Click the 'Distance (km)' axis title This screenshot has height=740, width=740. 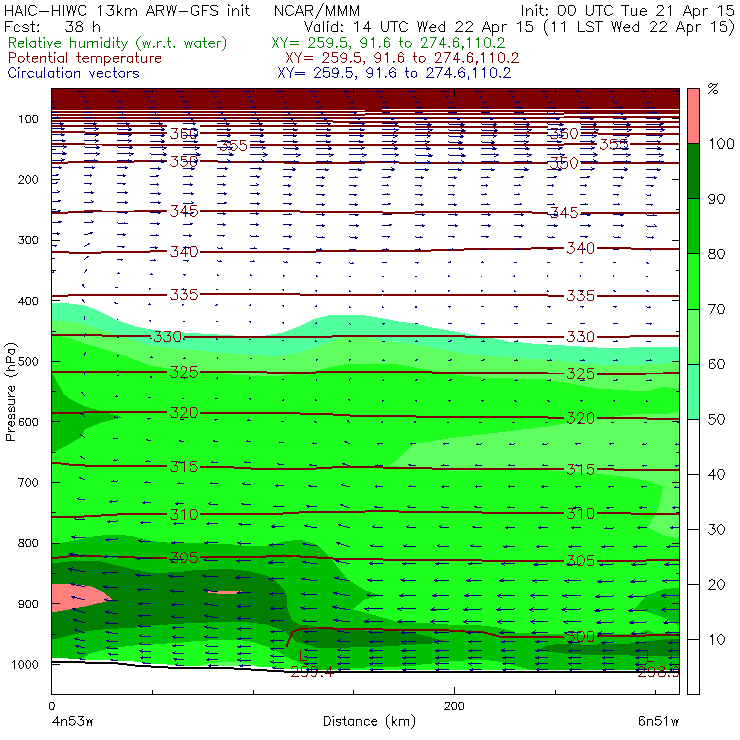tap(369, 721)
